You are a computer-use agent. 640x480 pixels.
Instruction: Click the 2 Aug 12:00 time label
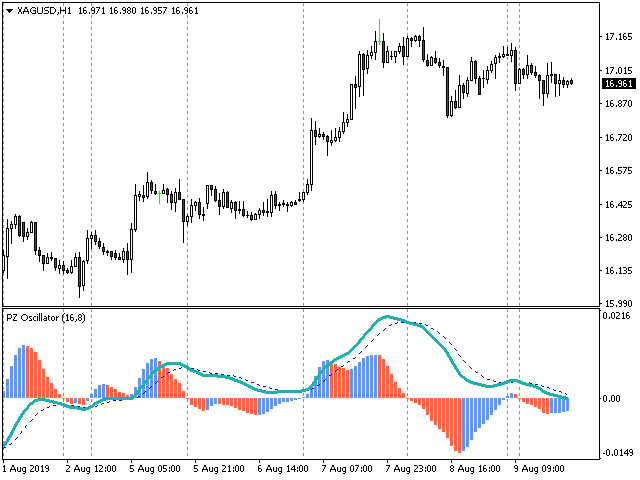point(91,469)
